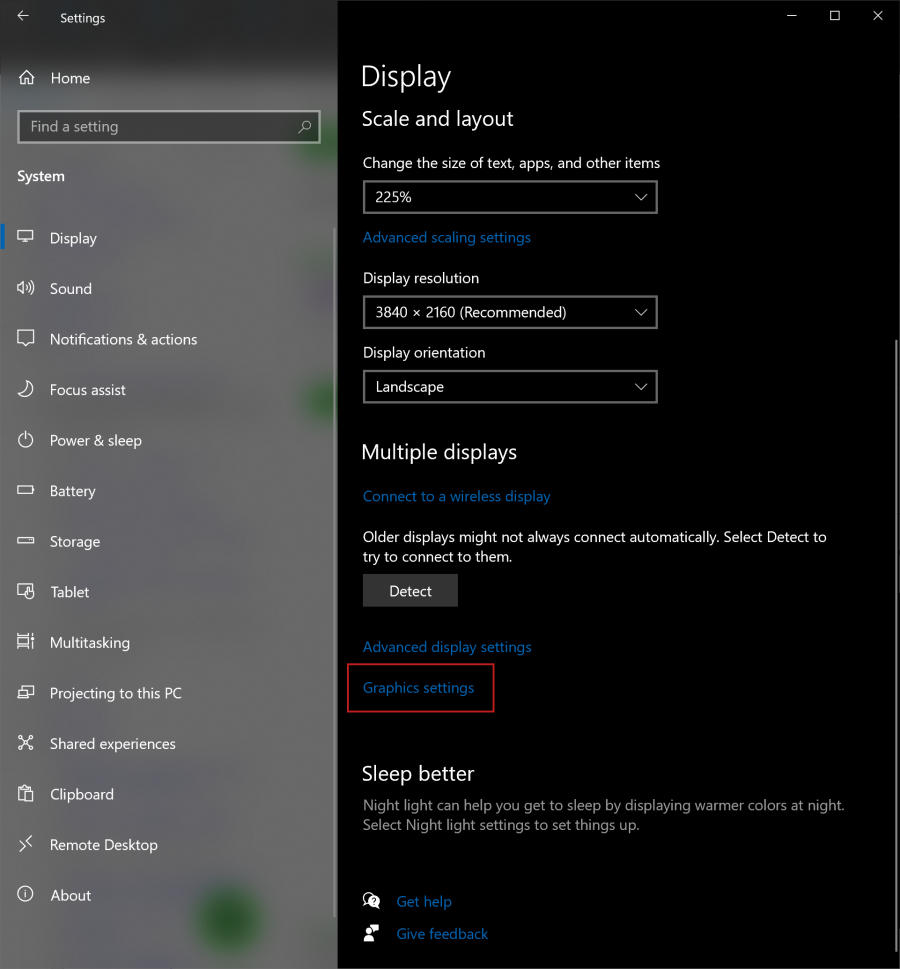
Task: Open Advanced scaling settings link
Action: tap(446, 237)
